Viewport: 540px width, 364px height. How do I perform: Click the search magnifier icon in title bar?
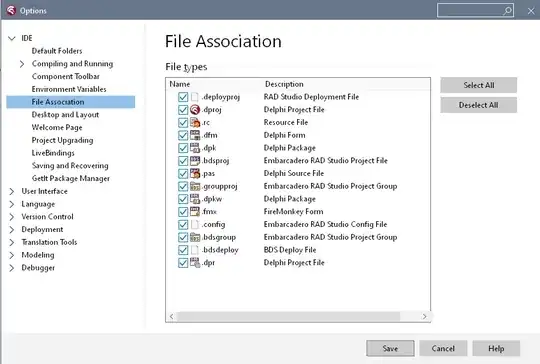click(x=507, y=11)
